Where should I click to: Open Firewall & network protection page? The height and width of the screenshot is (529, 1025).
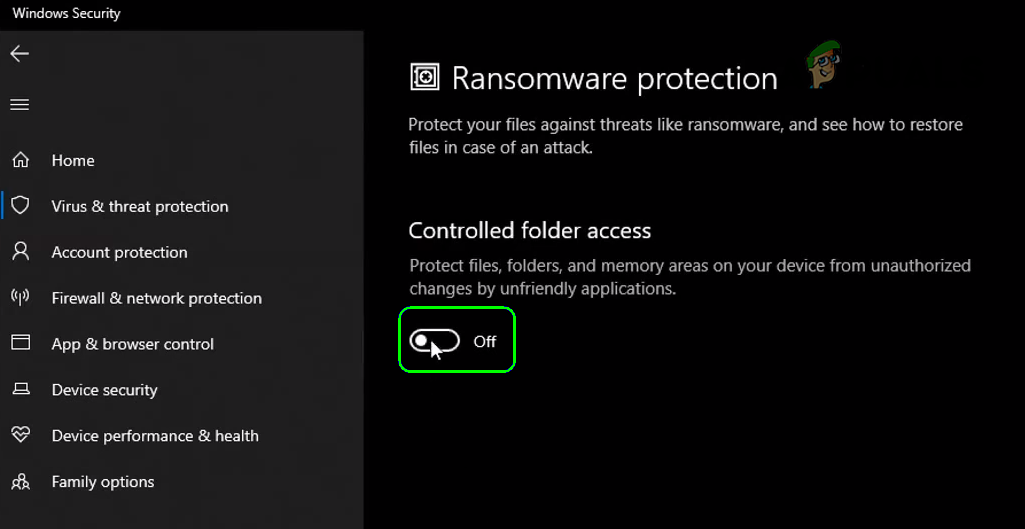(x=156, y=298)
